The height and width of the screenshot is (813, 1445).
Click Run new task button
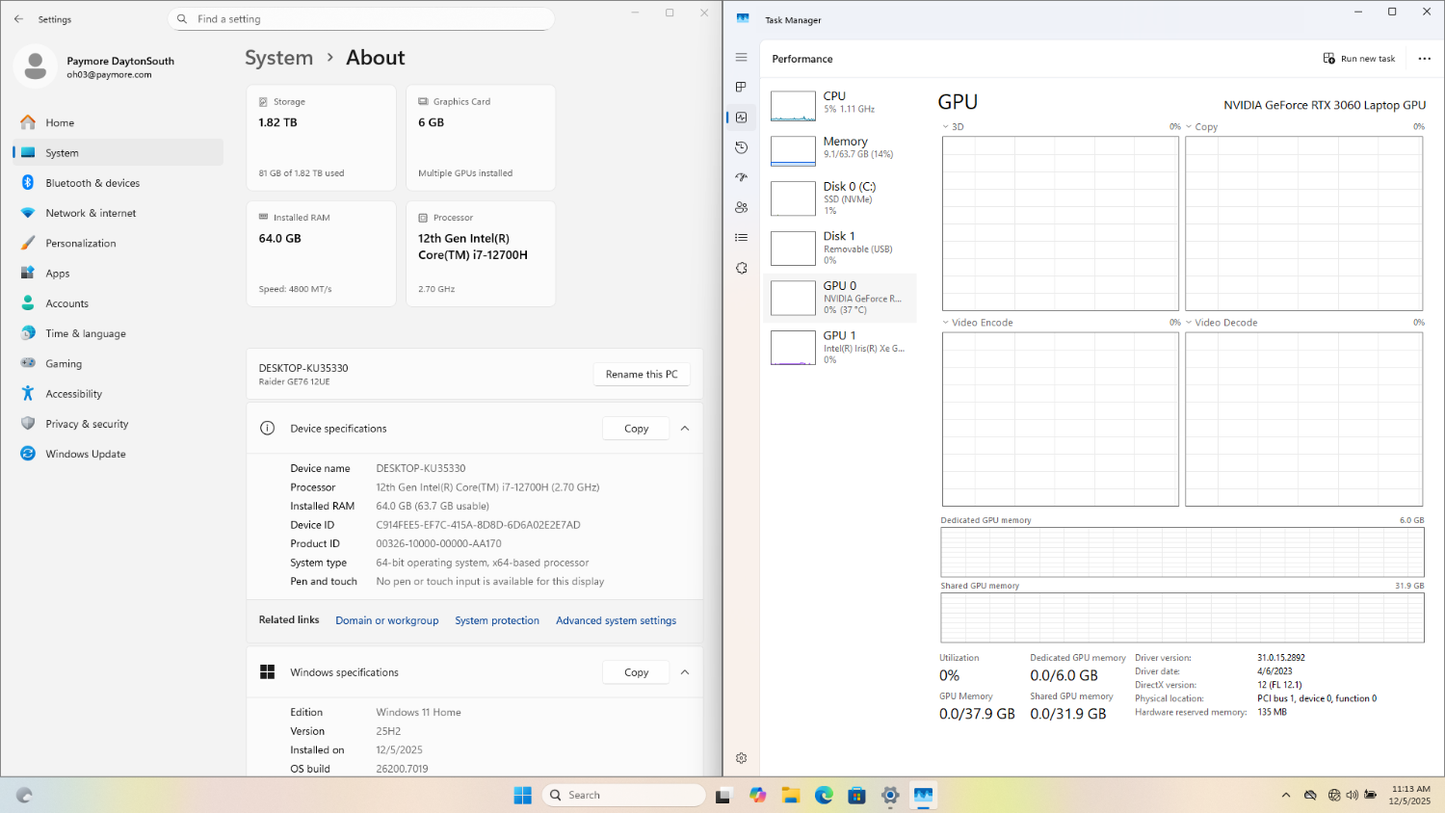coord(1359,59)
